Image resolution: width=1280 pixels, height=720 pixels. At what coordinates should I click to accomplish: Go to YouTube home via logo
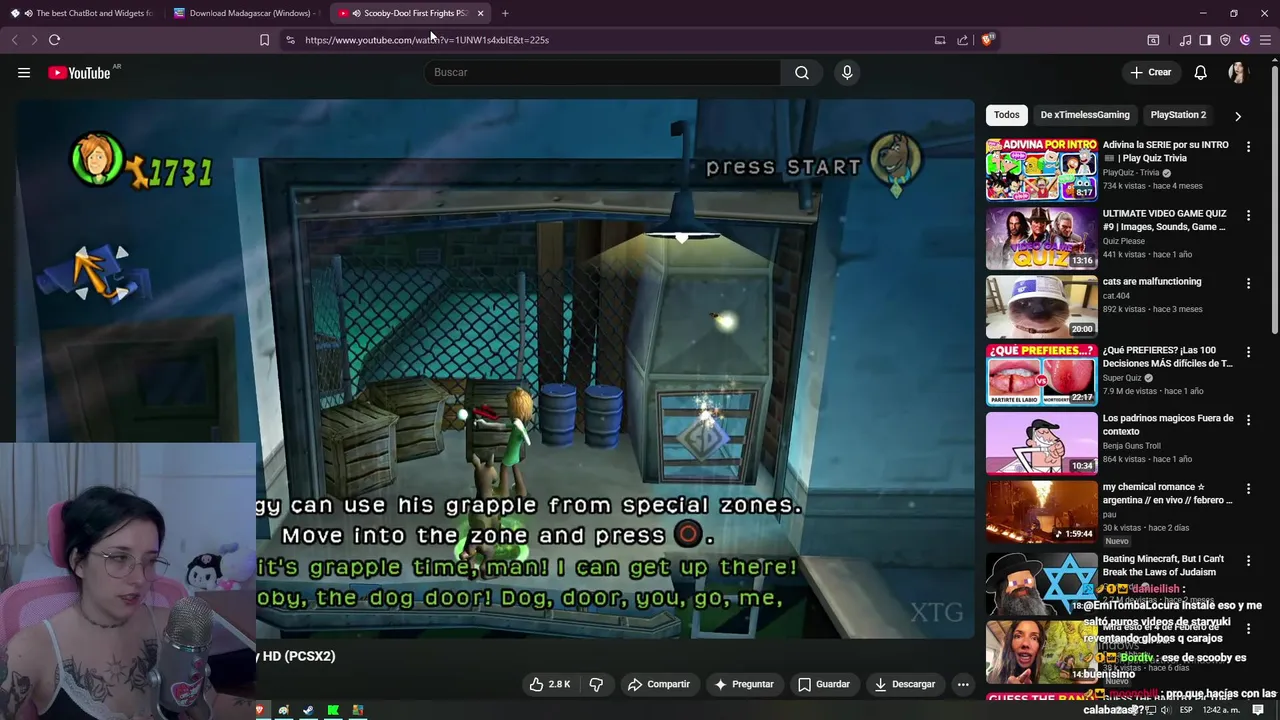(x=79, y=72)
